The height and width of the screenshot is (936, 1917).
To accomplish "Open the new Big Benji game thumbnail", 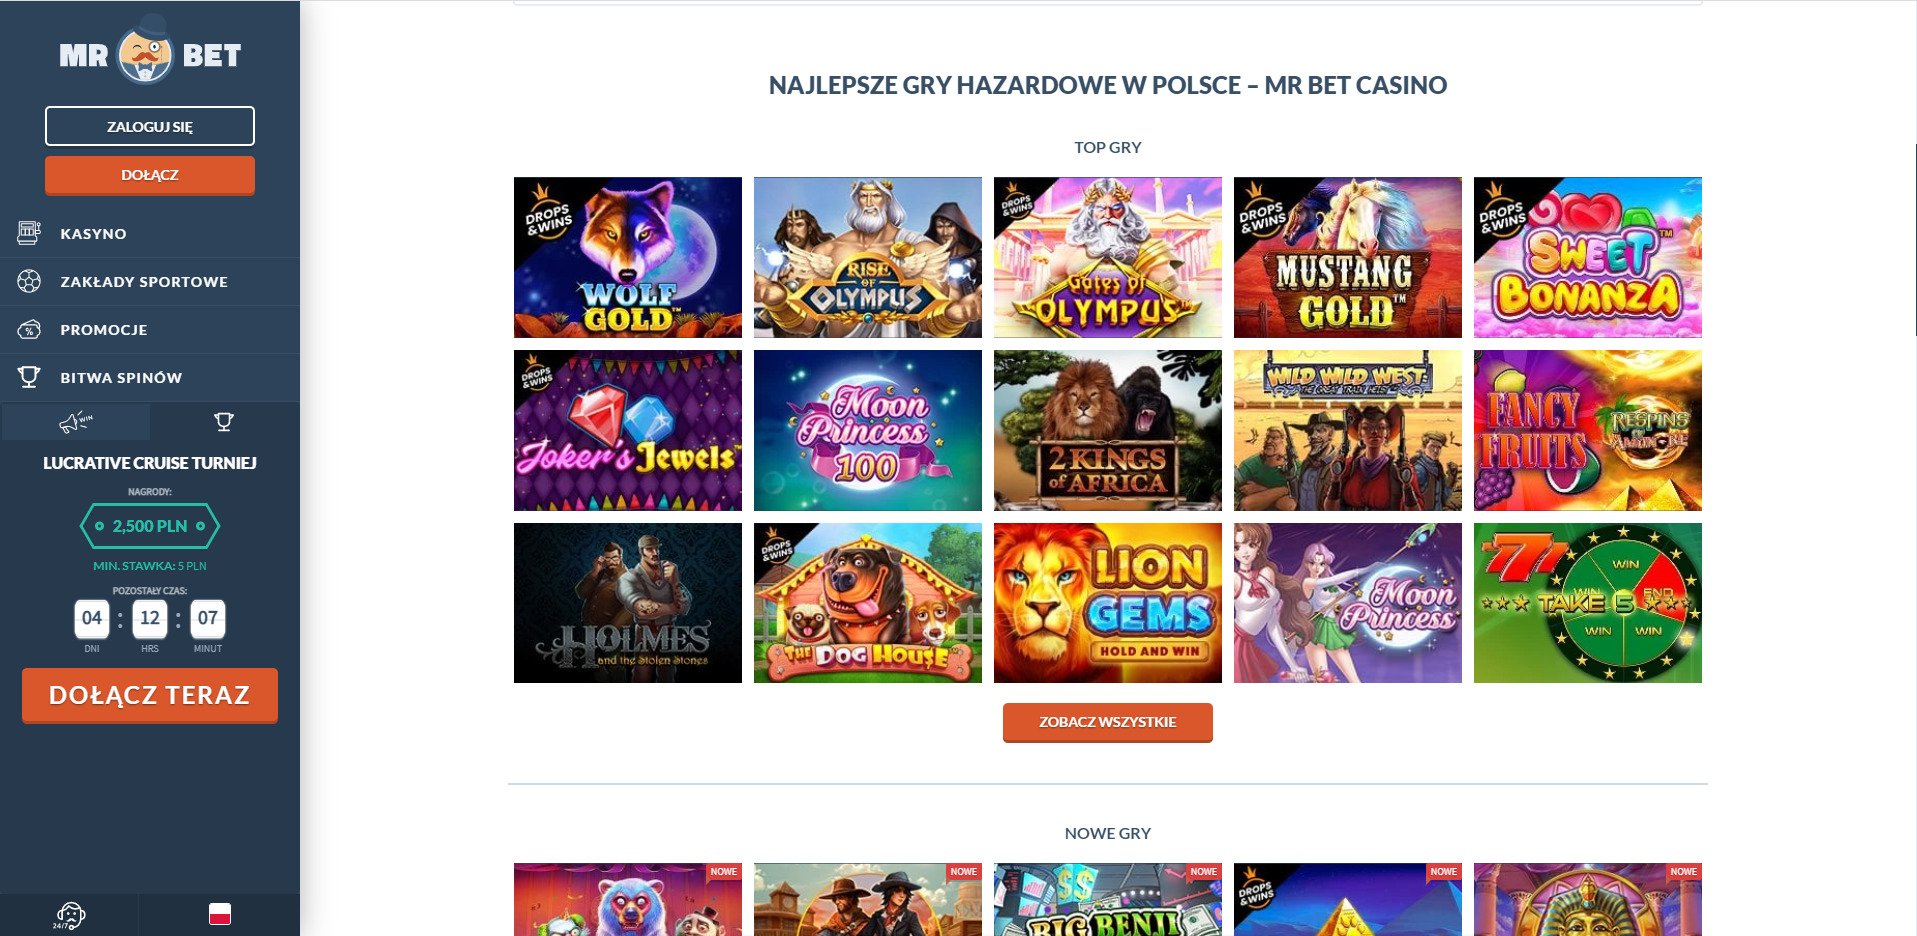I will (x=1108, y=899).
